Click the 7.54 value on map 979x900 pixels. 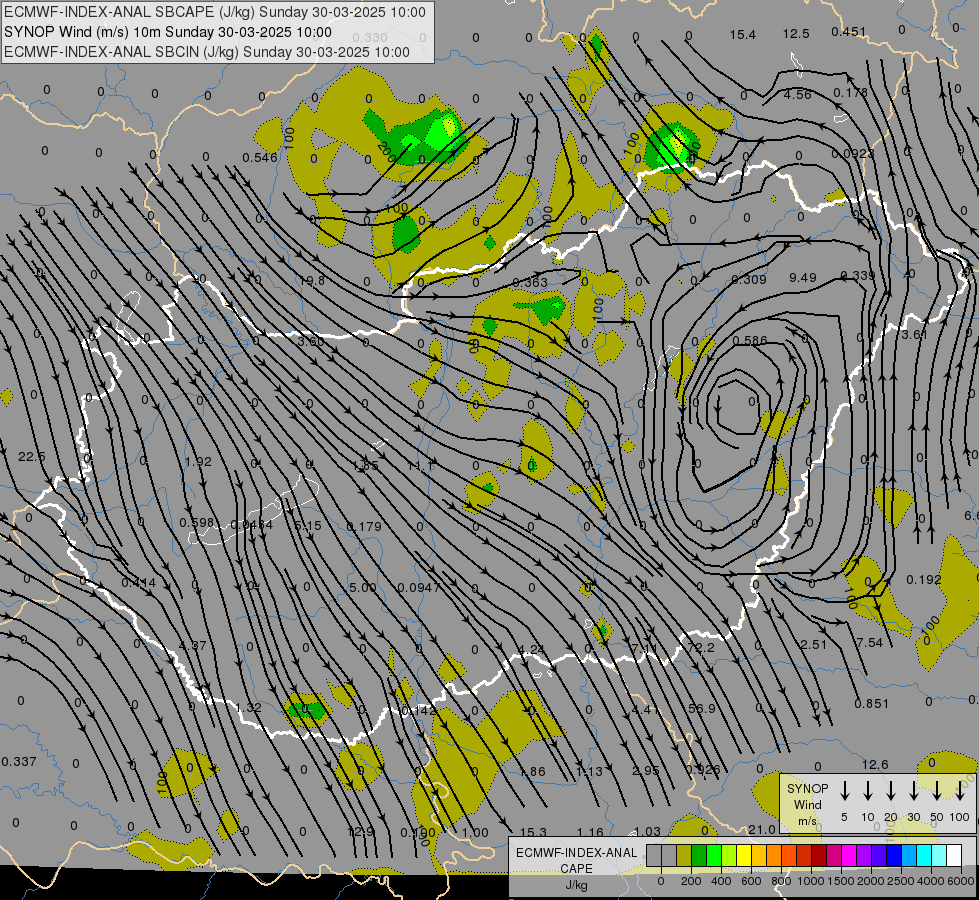pos(869,643)
